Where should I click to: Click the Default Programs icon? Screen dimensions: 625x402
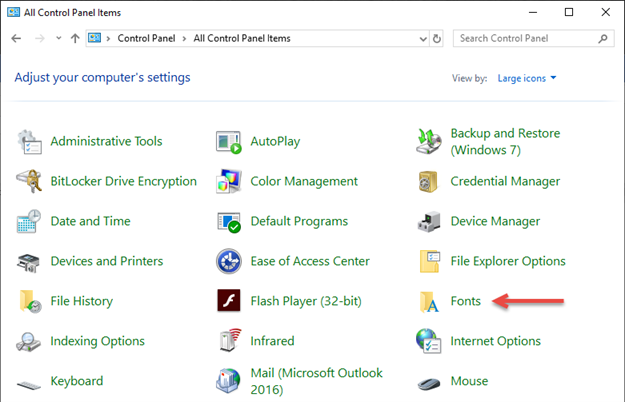[x=229, y=222]
